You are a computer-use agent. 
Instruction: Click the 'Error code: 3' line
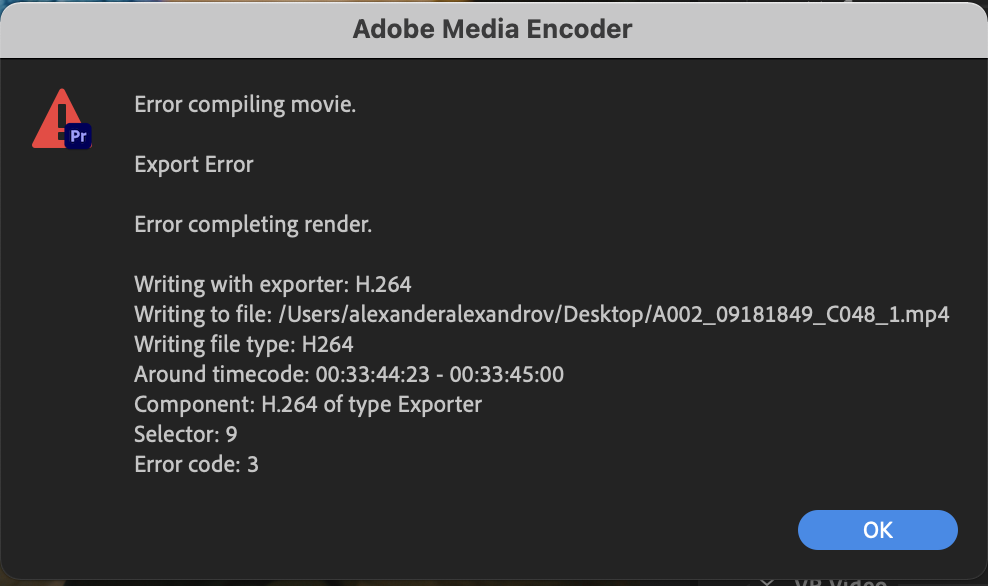(x=196, y=465)
